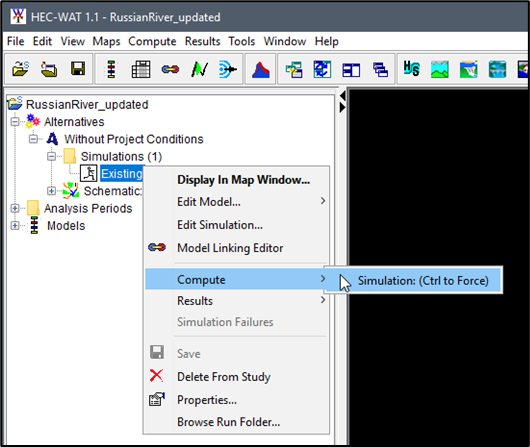Screen dimensions: 530x447
Task: Open the Edit menu
Action: (42, 41)
